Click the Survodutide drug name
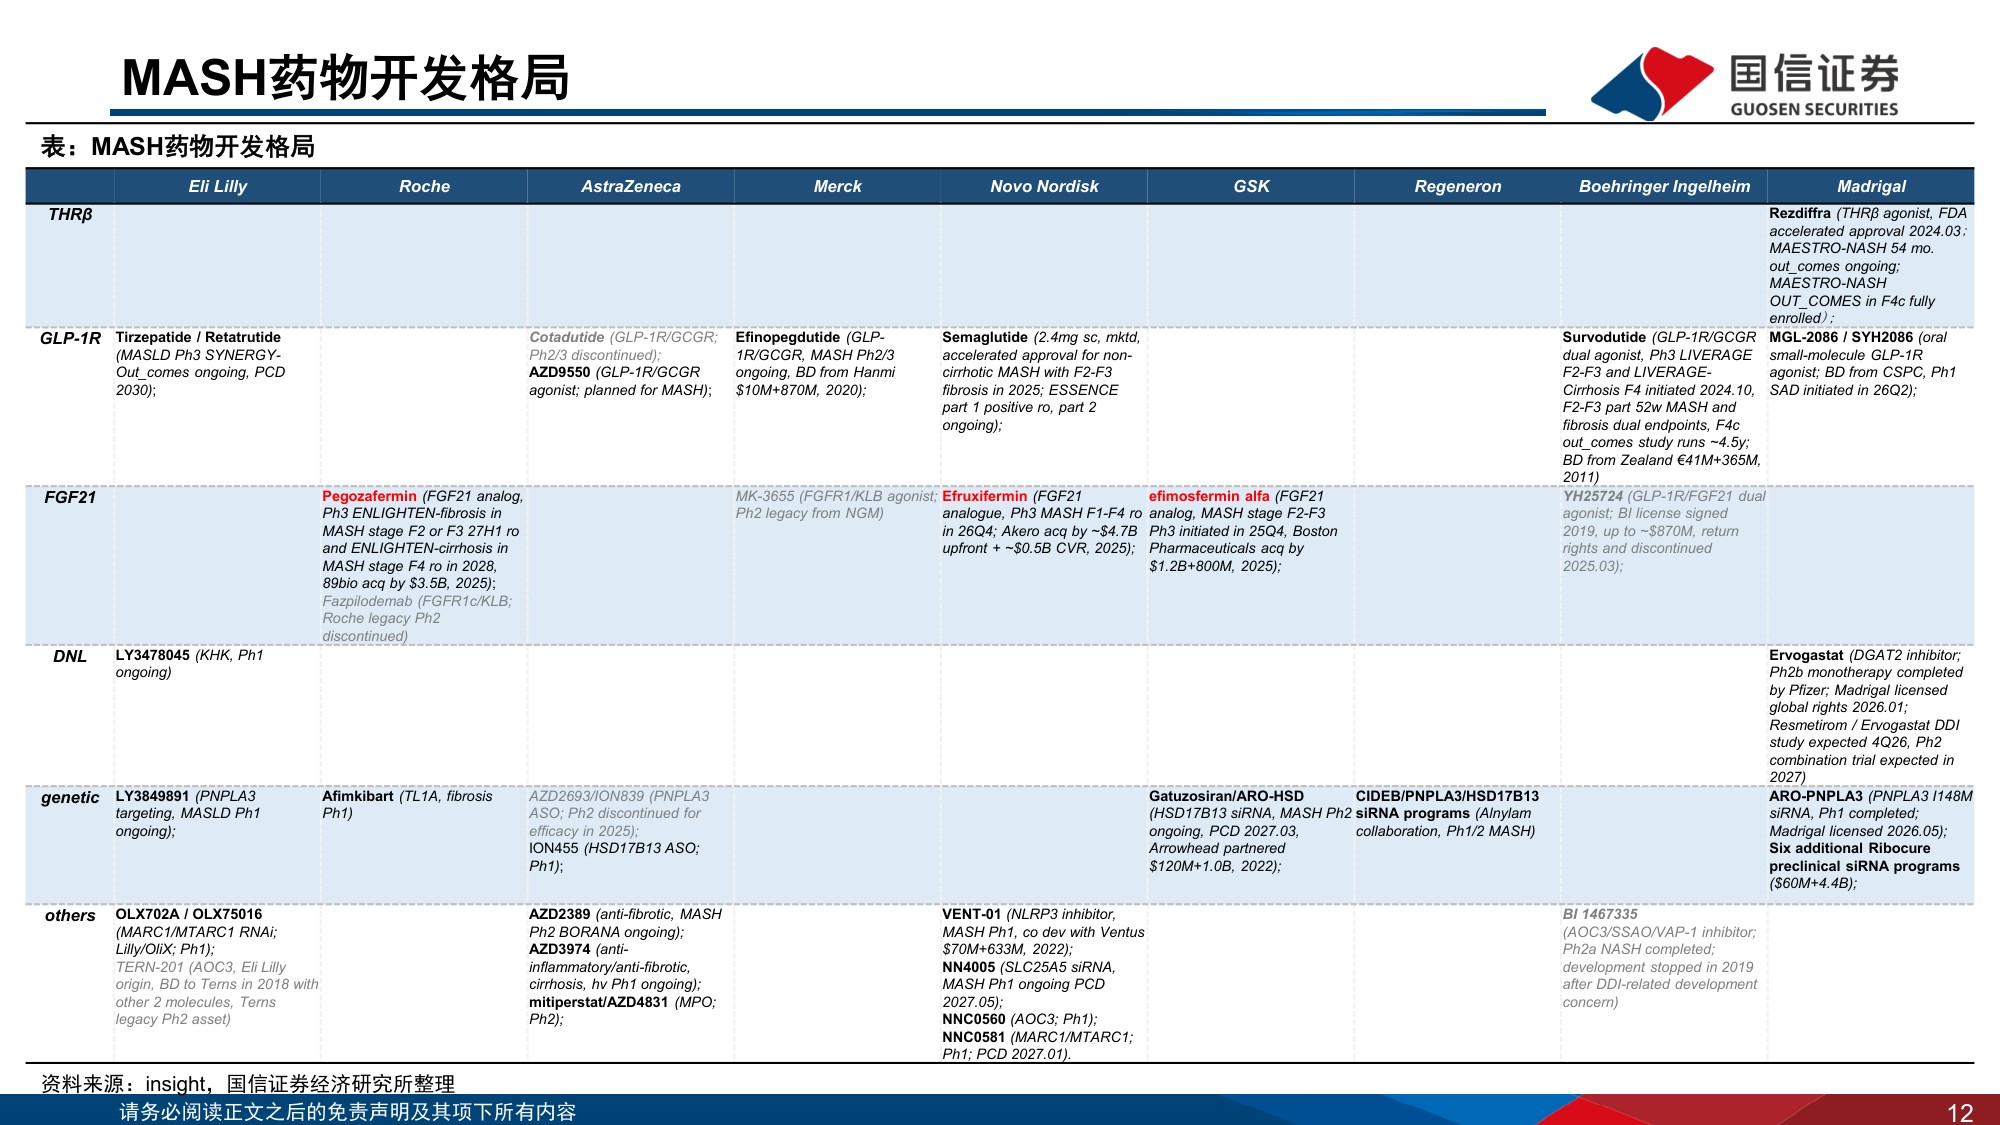The height and width of the screenshot is (1125, 2000). (1604, 337)
